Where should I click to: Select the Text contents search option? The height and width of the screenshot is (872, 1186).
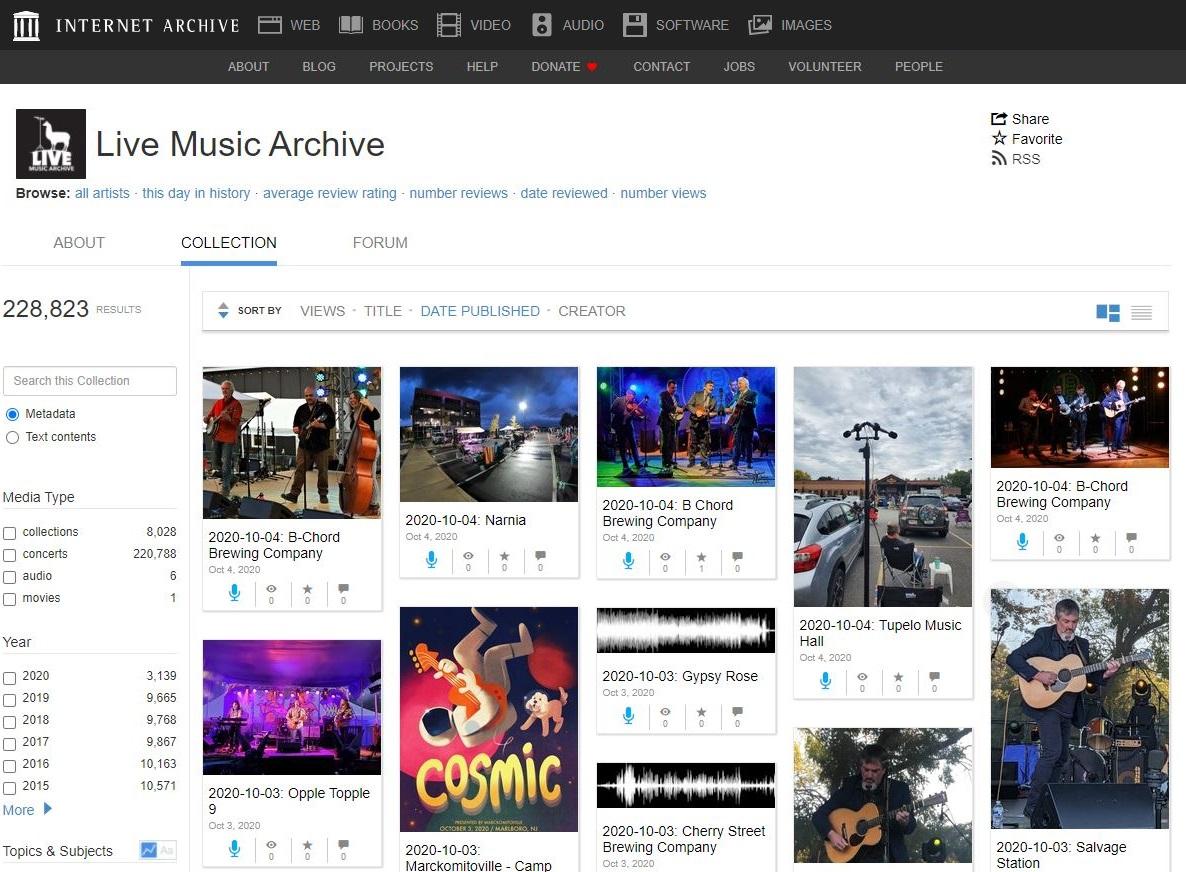point(12,437)
